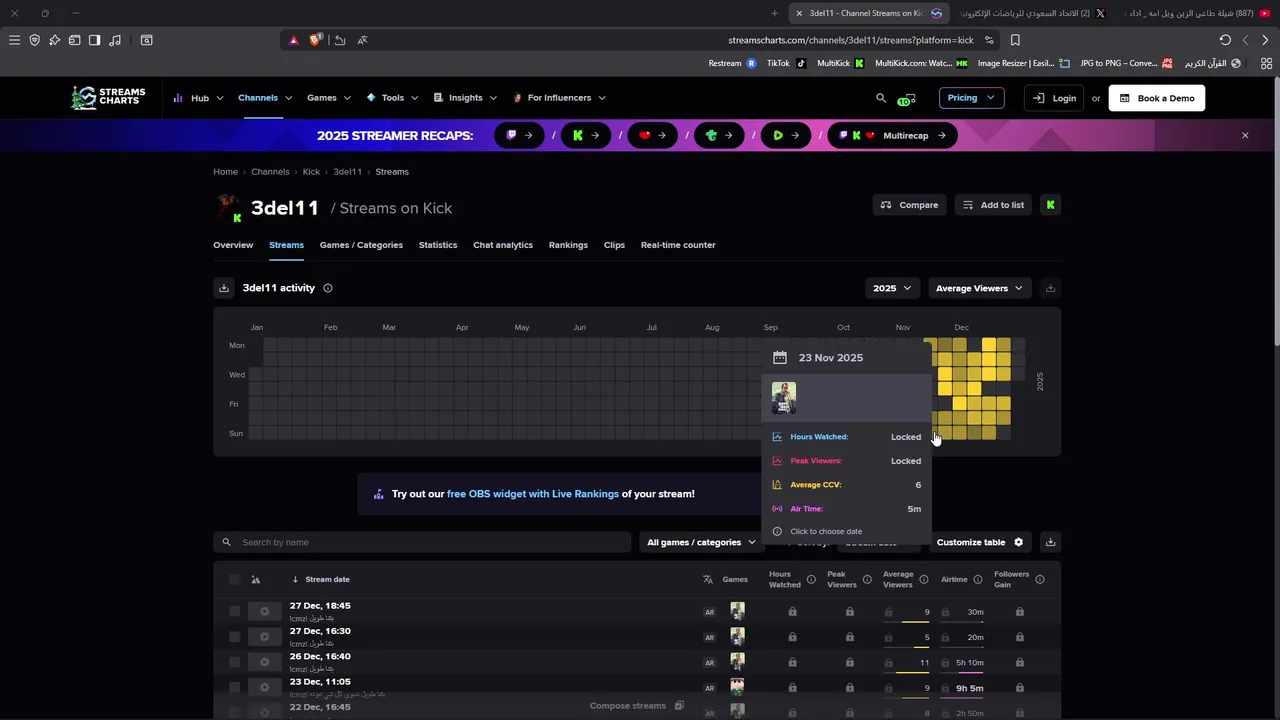
Task: Click the Multirecap pill
Action: pos(892,135)
